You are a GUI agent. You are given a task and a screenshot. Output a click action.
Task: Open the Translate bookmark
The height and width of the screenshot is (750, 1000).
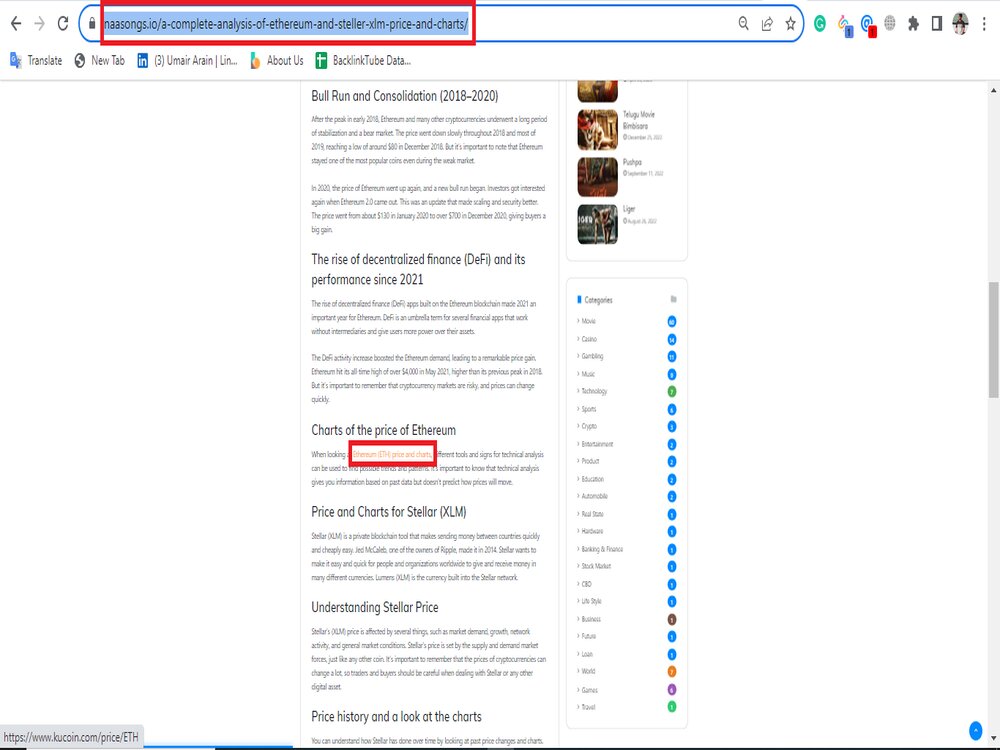click(36, 61)
